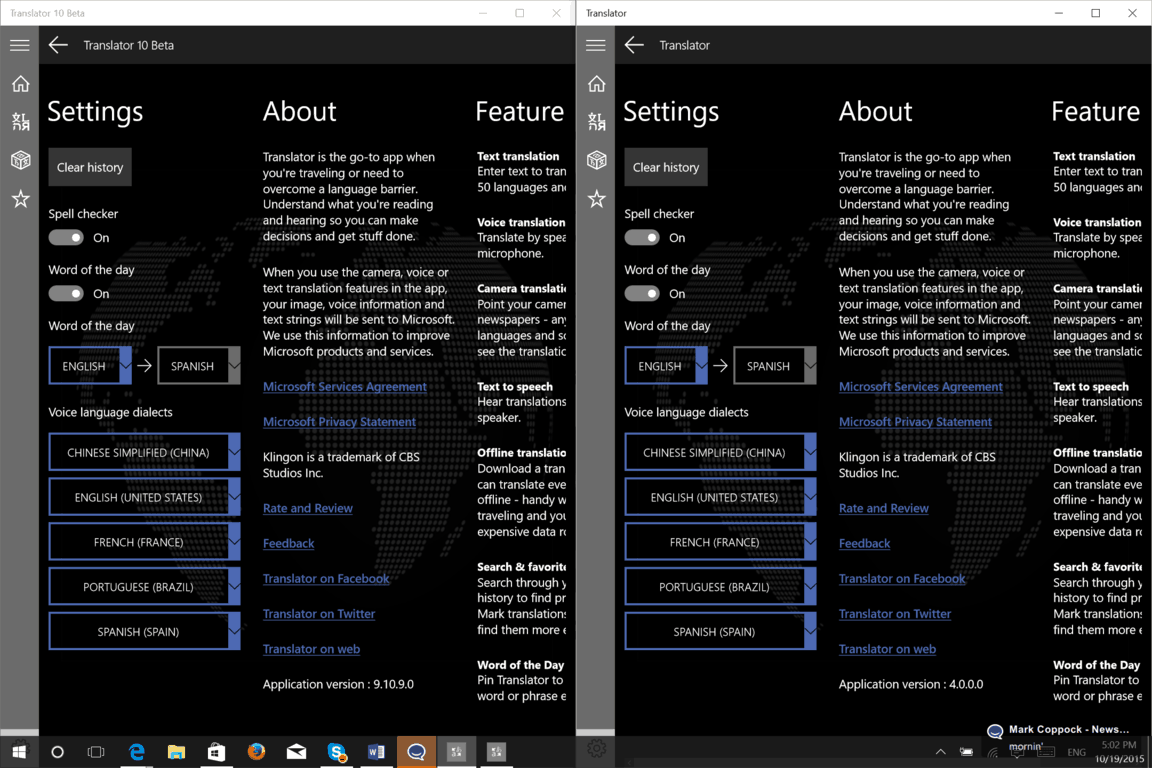Image resolution: width=1152 pixels, height=768 pixels.
Task: Open Translator on web in Translator 10 Beta
Action: click(x=312, y=649)
